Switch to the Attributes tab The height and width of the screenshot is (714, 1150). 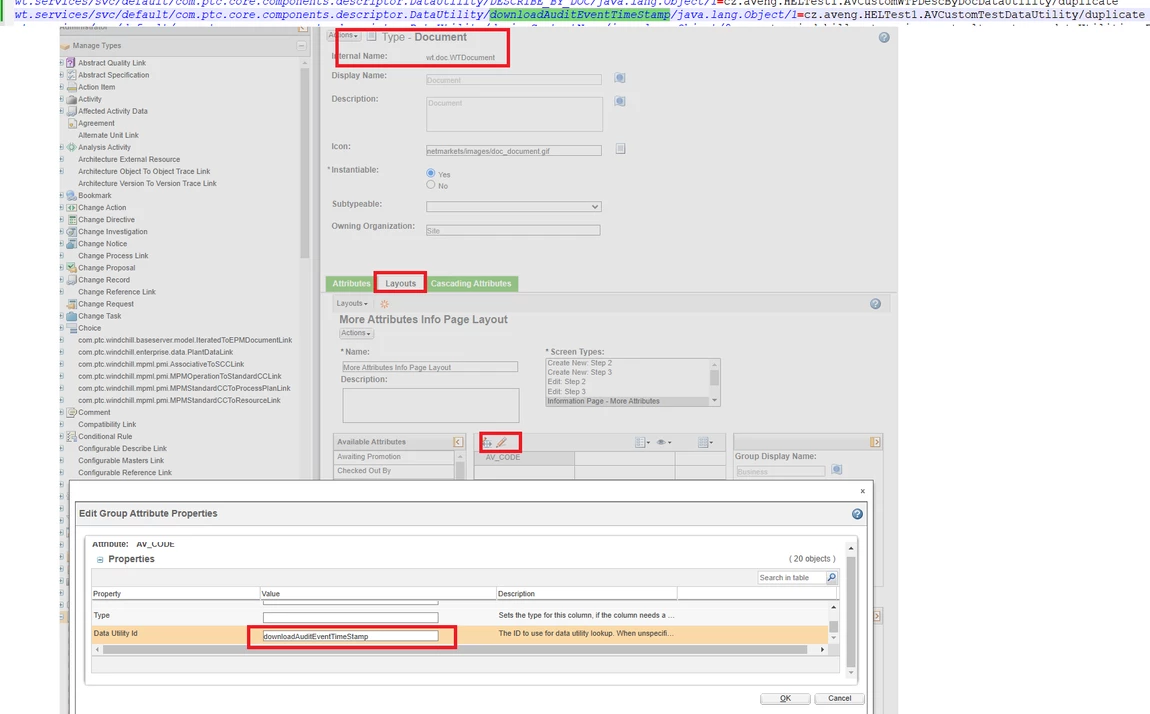351,284
